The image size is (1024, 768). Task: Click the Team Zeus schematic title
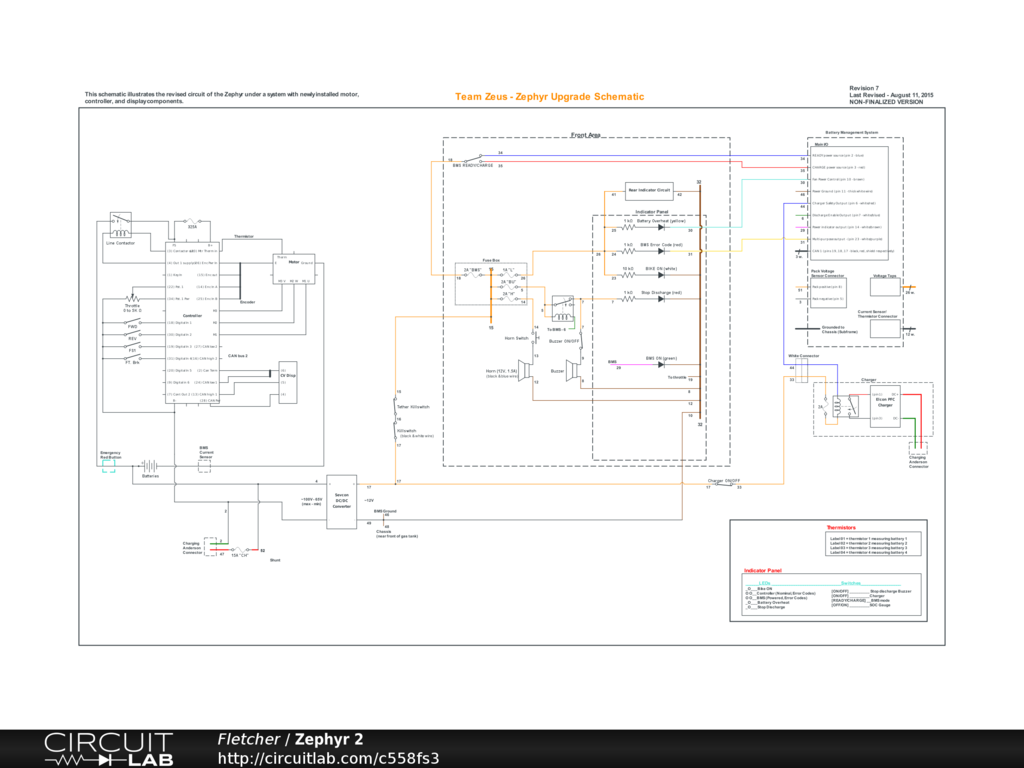coord(549,97)
